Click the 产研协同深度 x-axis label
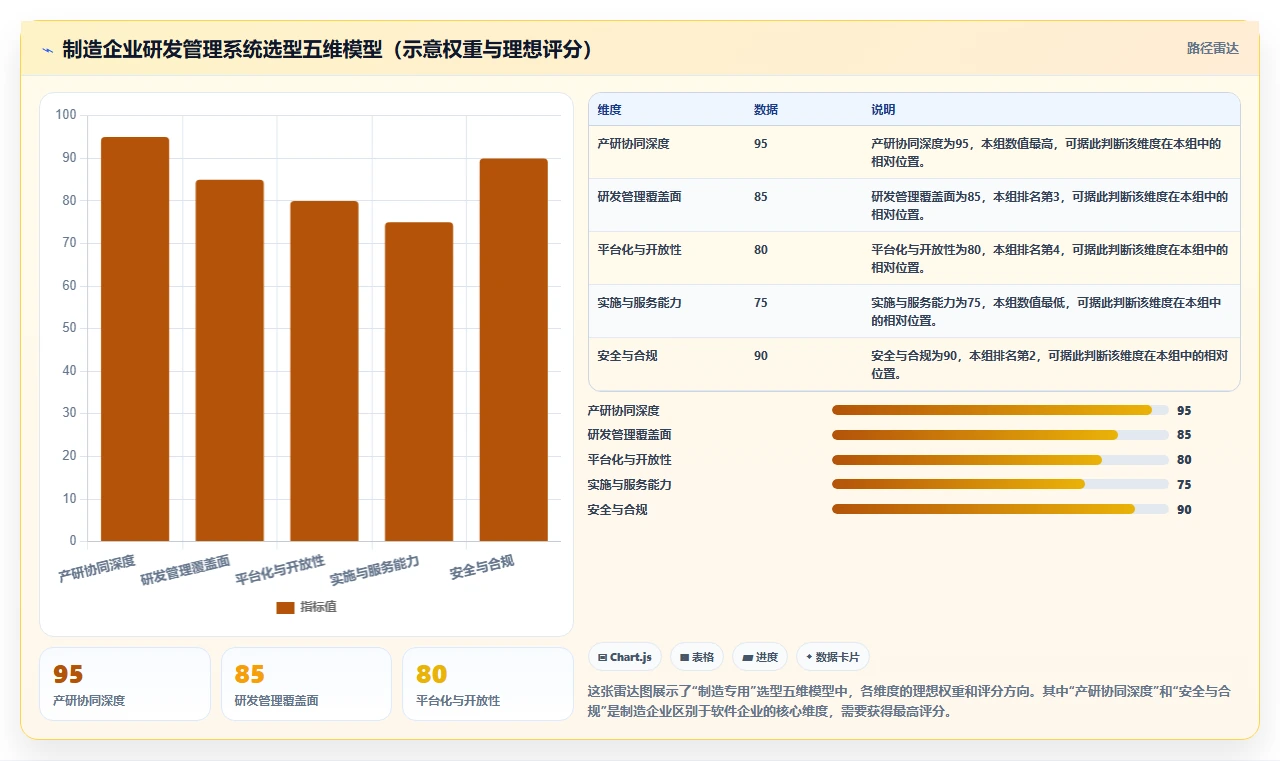The image size is (1280, 761). click(x=97, y=568)
